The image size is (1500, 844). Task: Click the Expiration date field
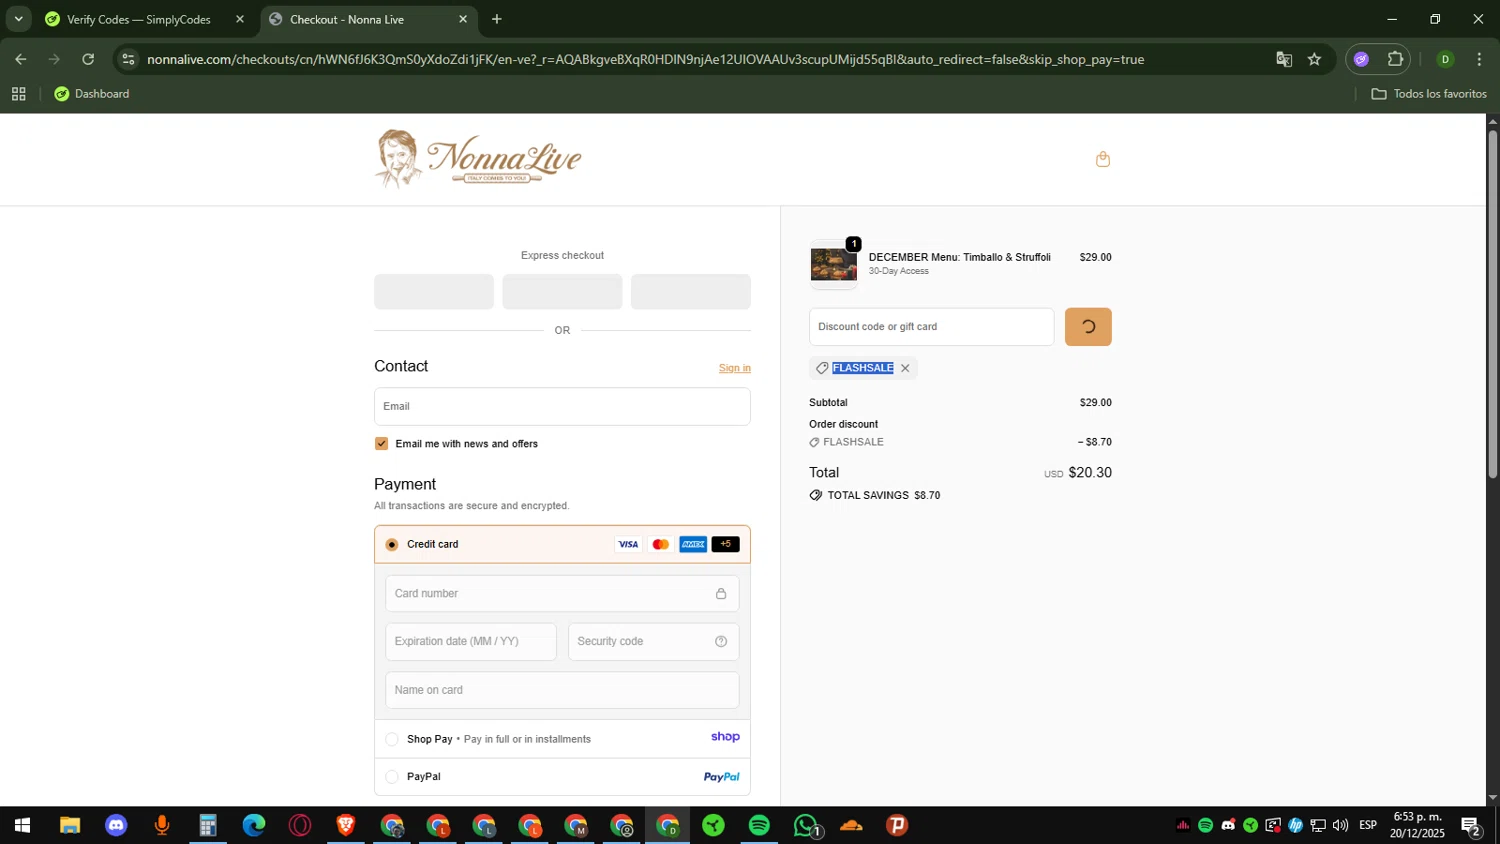[x=471, y=642]
